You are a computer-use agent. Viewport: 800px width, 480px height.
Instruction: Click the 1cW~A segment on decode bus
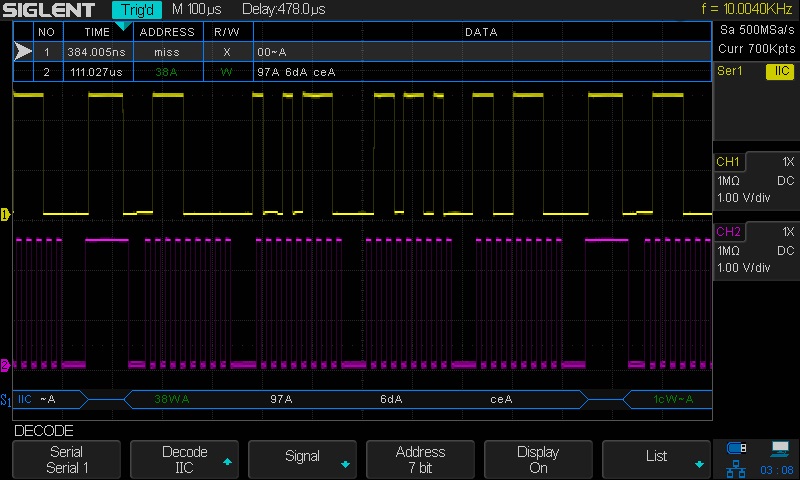point(673,399)
